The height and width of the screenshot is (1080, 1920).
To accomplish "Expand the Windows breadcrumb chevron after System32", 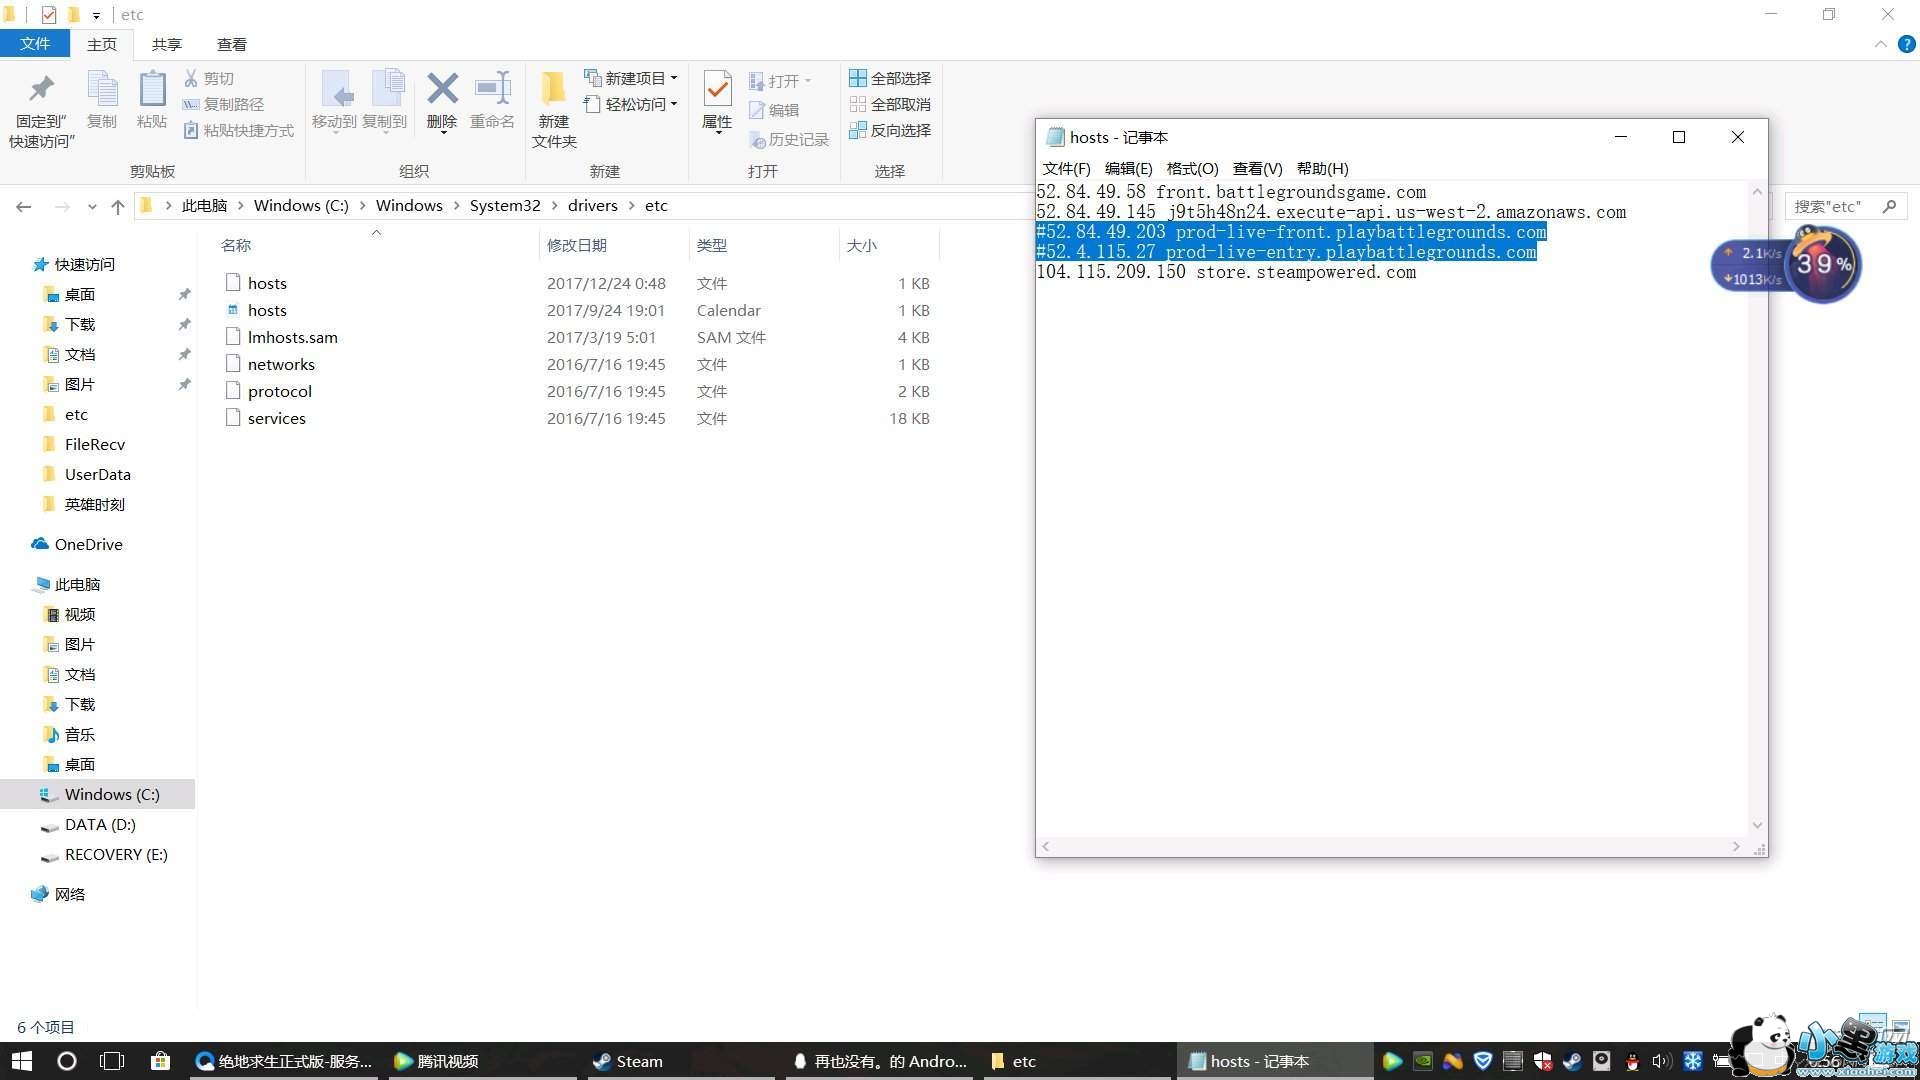I will click(x=554, y=206).
